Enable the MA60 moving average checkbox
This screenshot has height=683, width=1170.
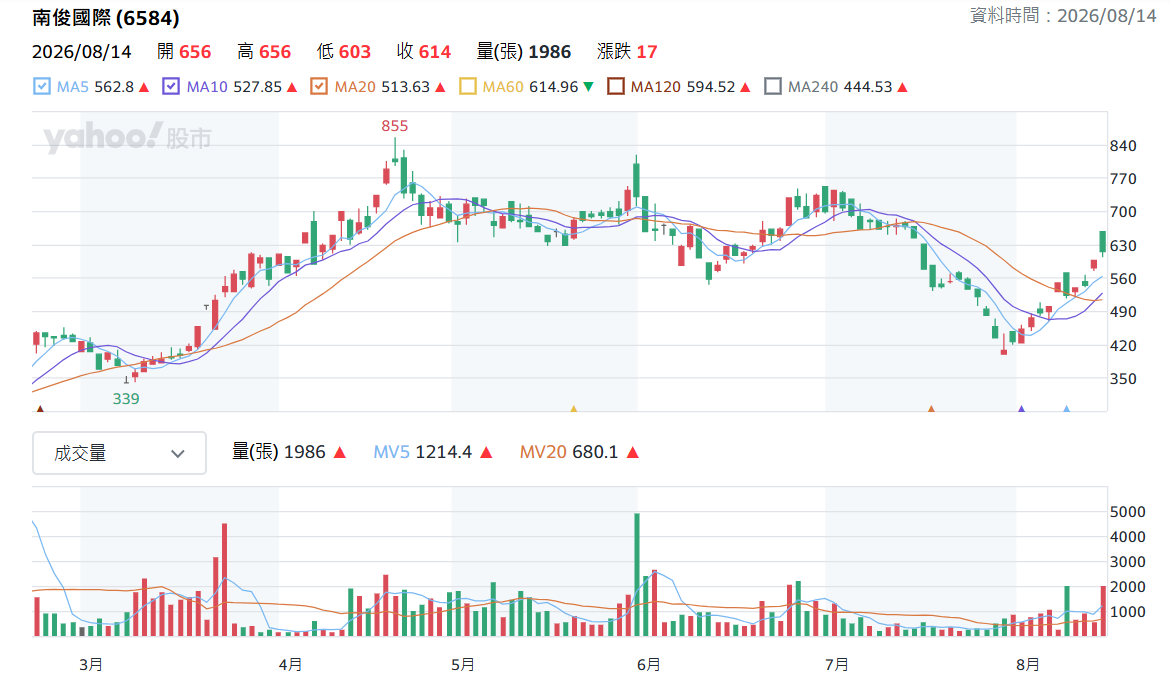(x=468, y=87)
